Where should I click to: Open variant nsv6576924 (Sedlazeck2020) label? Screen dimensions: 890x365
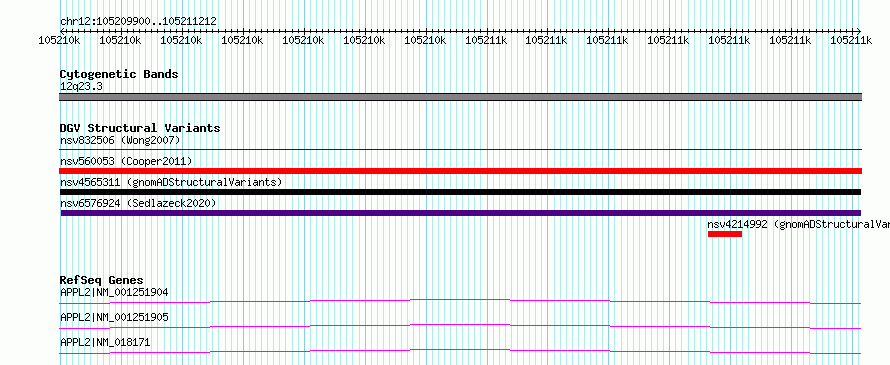pos(138,203)
